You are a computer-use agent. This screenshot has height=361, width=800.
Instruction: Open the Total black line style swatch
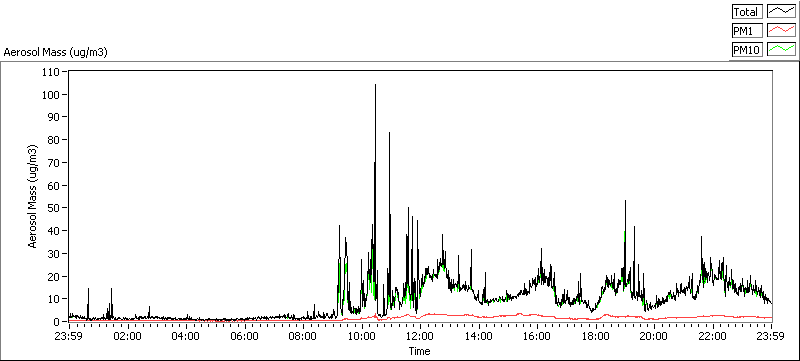(781, 12)
